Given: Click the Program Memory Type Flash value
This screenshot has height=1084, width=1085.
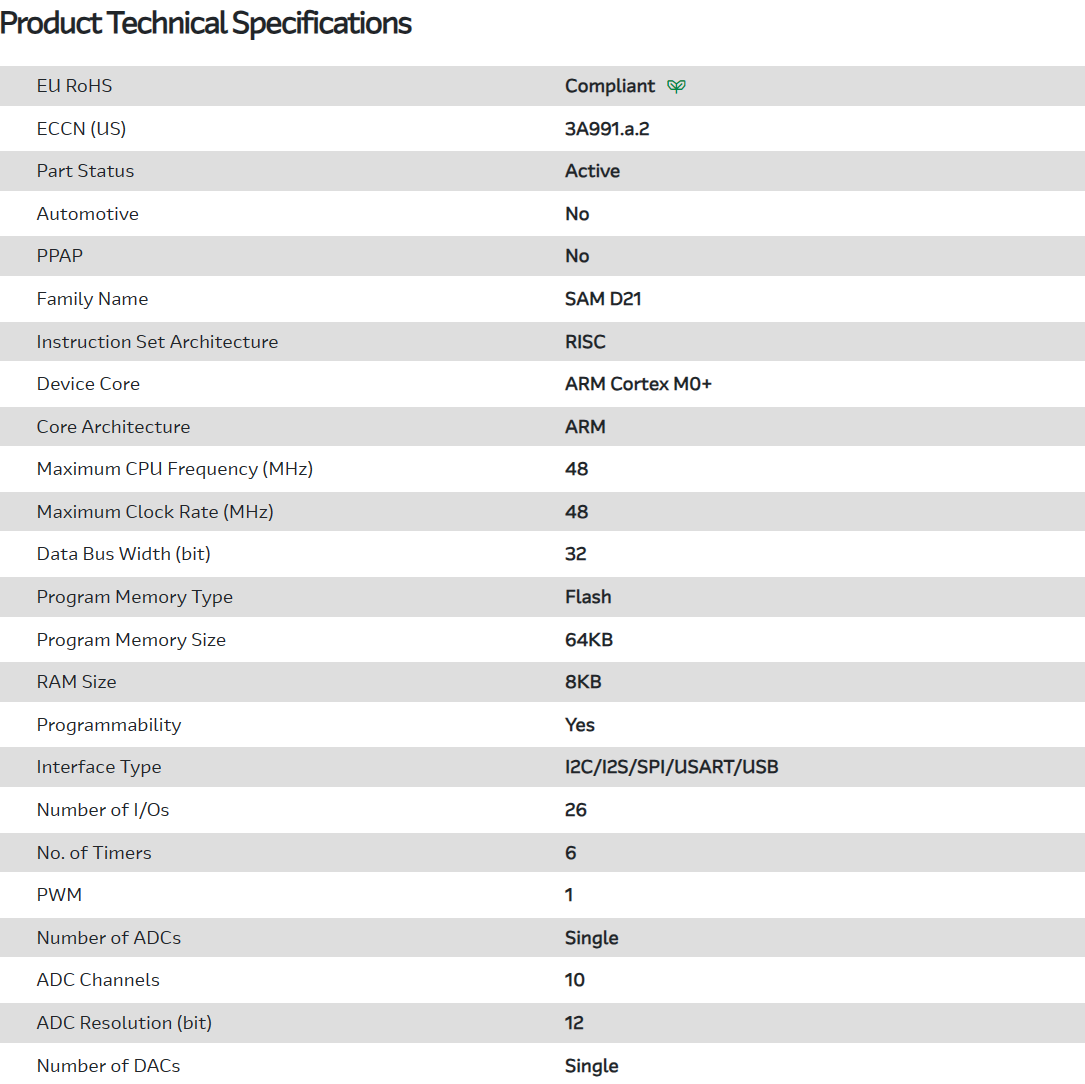Looking at the screenshot, I should 588,597.
